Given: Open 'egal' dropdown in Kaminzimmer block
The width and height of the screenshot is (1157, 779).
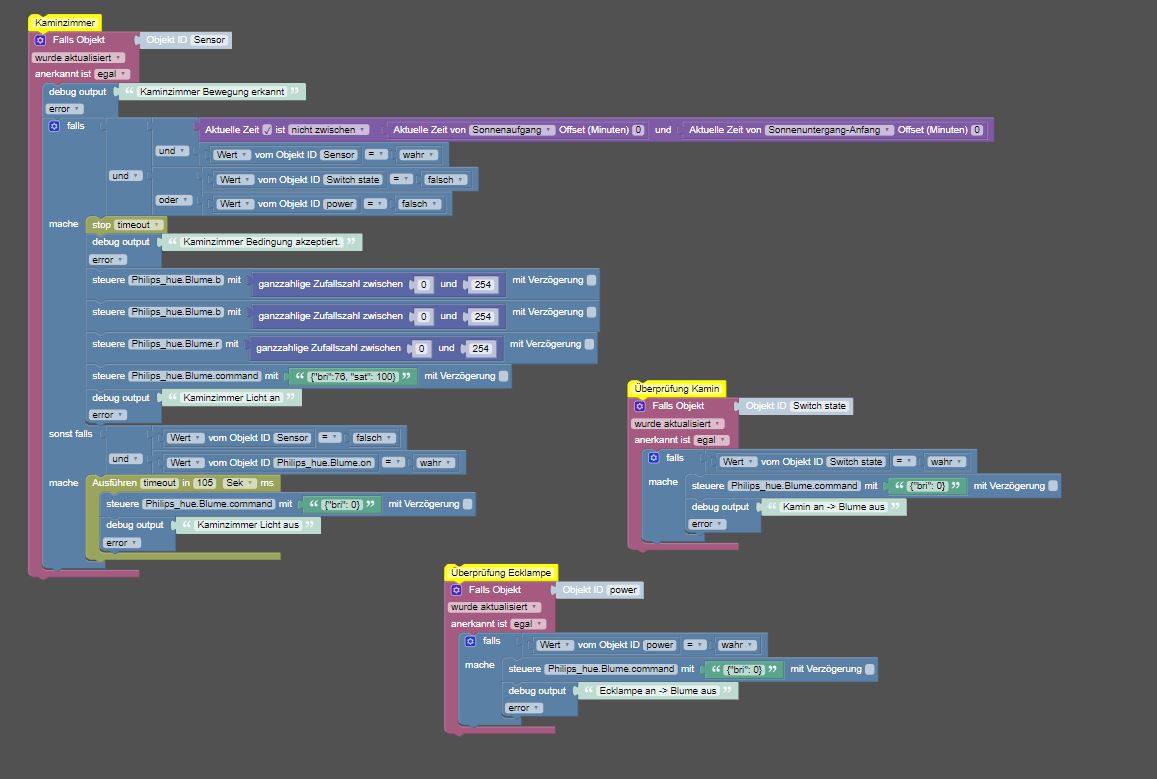Looking at the screenshot, I should [112, 74].
